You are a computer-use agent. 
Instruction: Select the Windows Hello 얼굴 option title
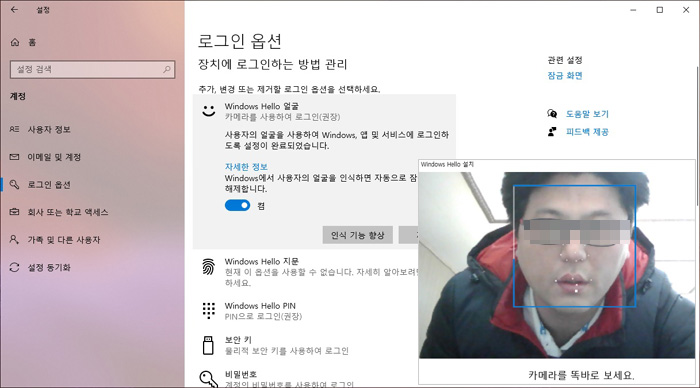(x=262, y=106)
